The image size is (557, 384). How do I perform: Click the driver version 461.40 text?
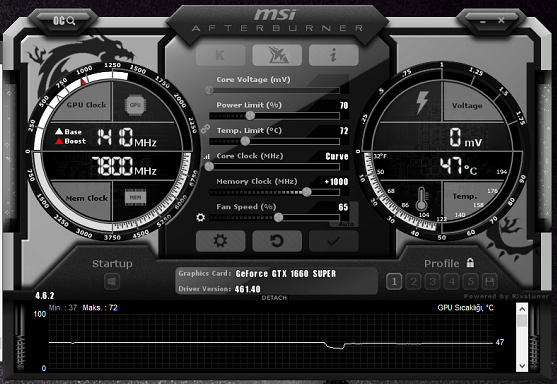(x=248, y=289)
